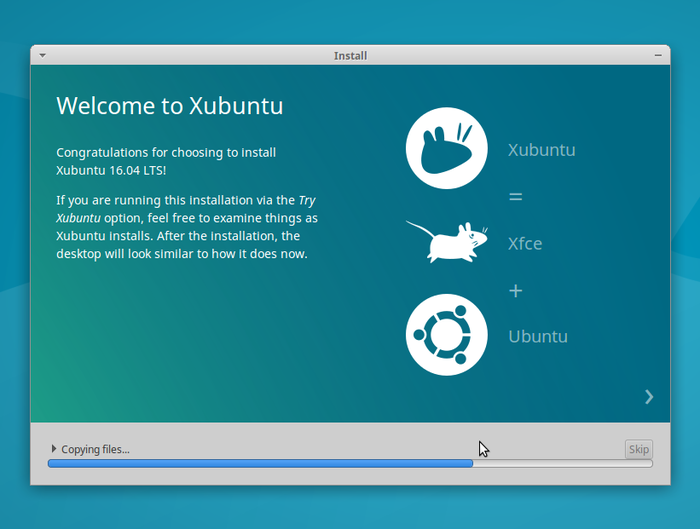Click the Xfce mouse logo
This screenshot has height=529, width=700.
tap(447, 242)
